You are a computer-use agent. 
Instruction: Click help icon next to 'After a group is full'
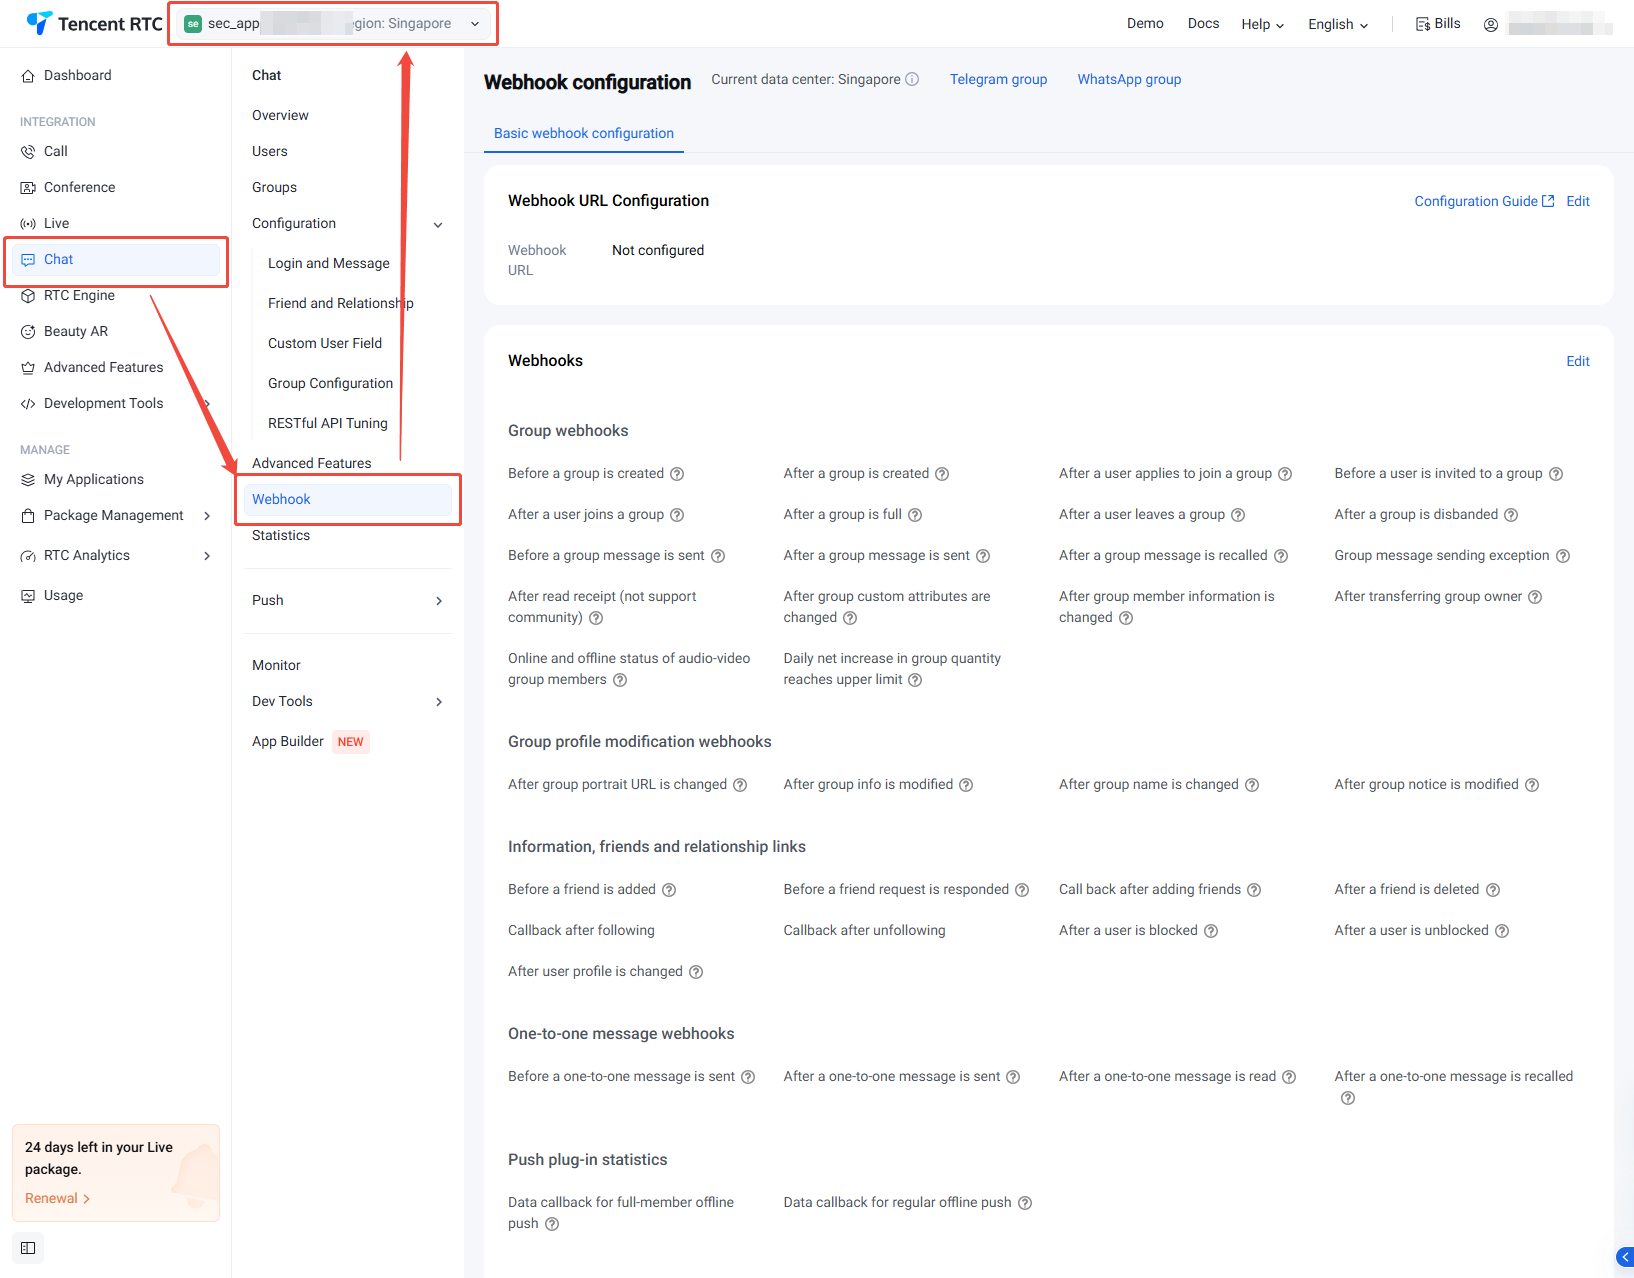click(x=915, y=515)
